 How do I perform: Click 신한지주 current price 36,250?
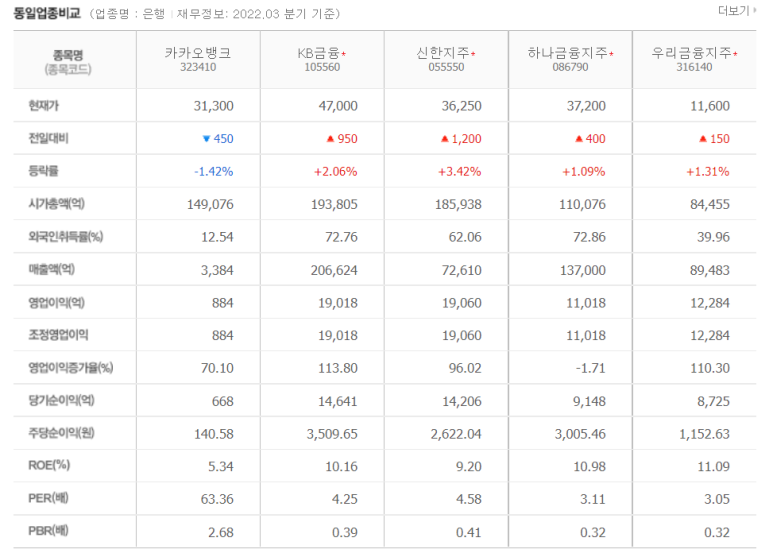pos(461,106)
